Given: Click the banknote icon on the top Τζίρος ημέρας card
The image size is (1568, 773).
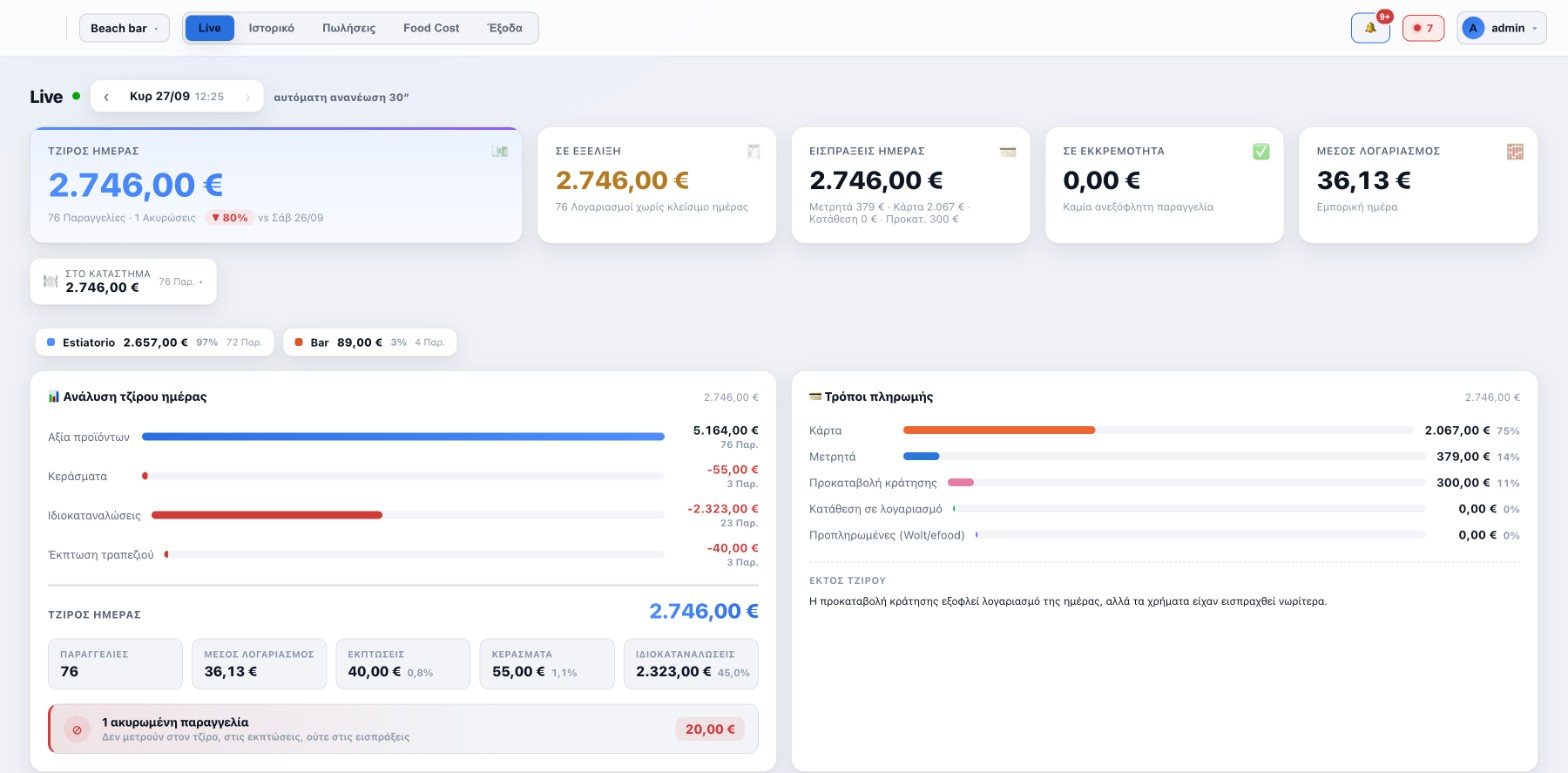Looking at the screenshot, I should tap(500, 151).
